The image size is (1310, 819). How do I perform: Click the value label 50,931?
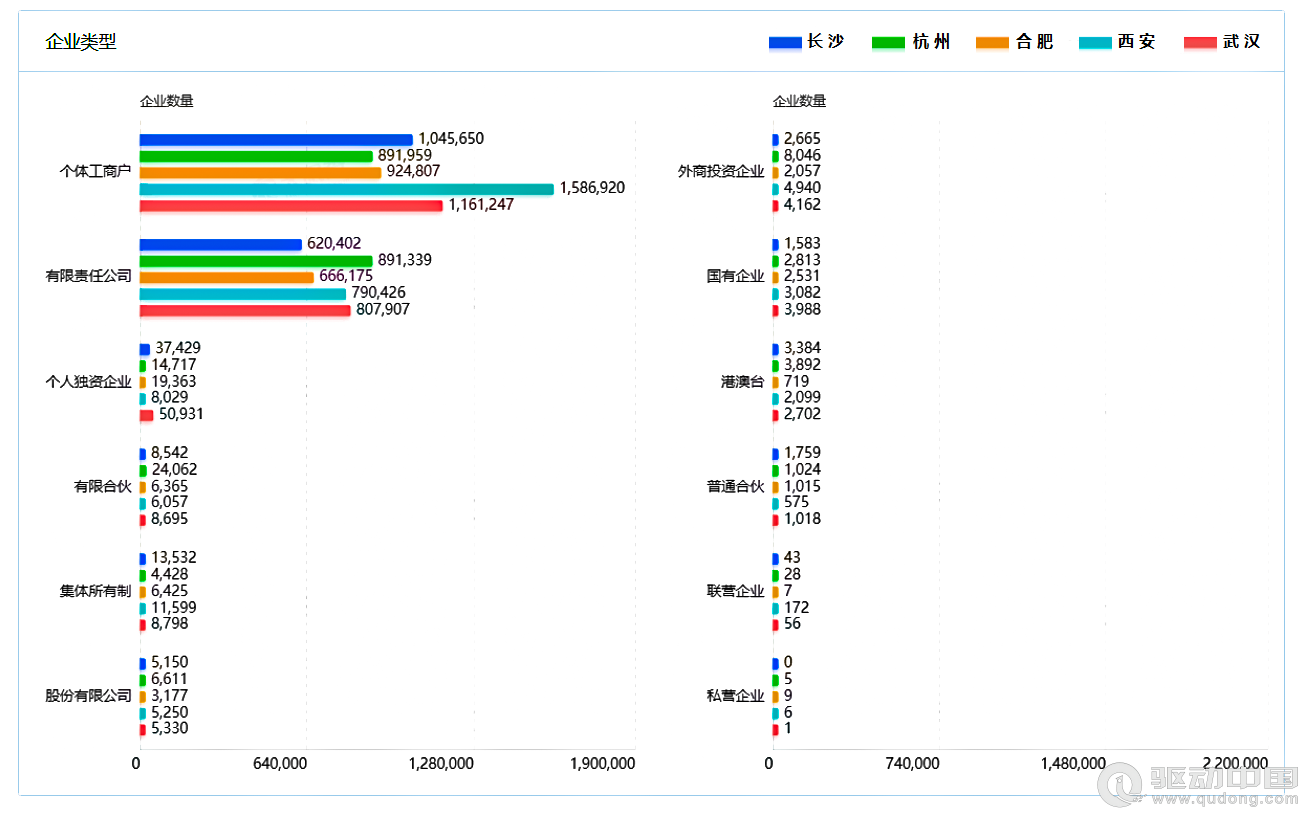[x=181, y=414]
